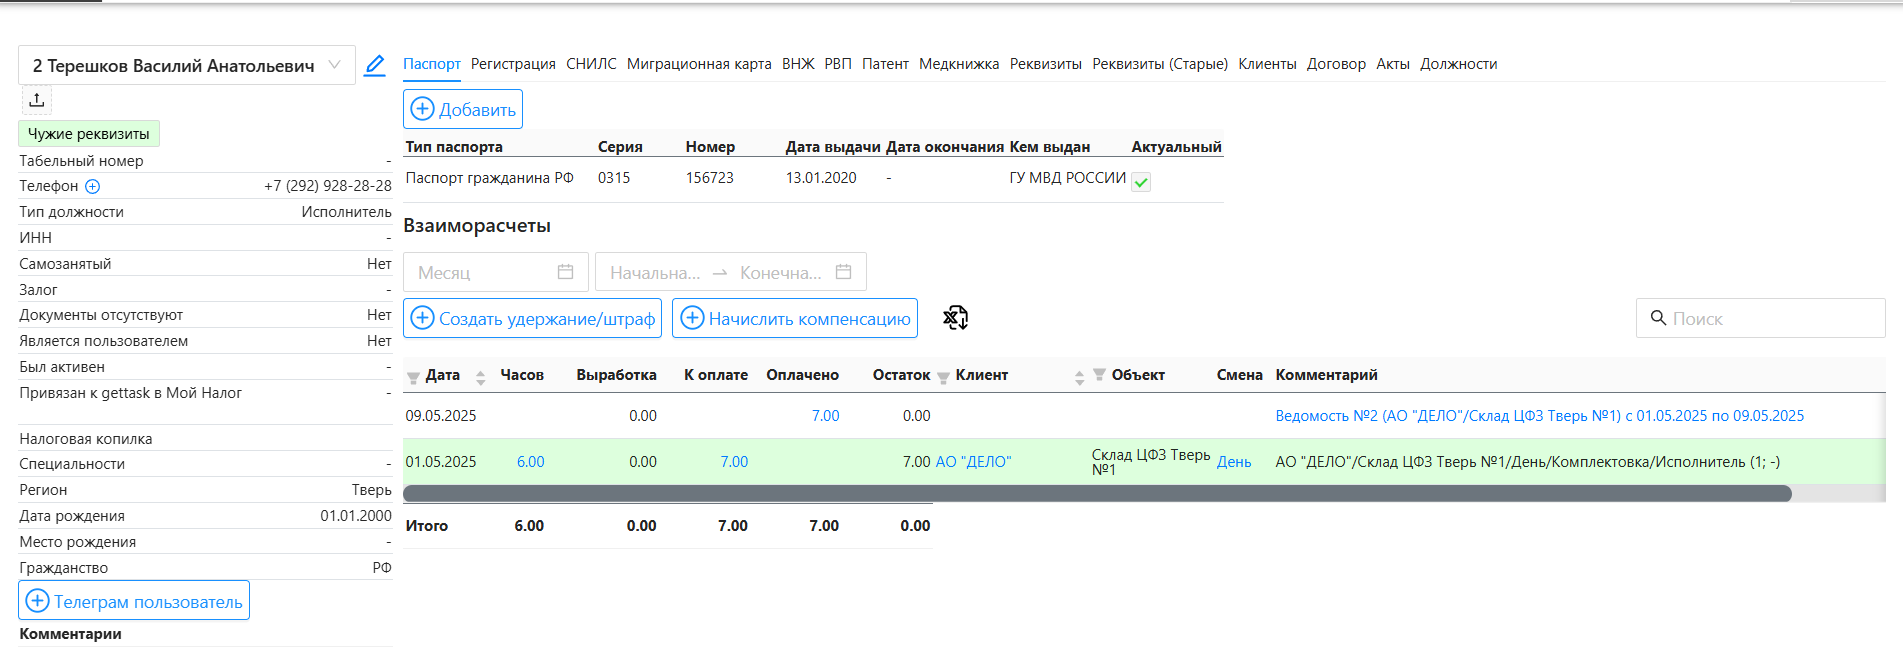Open the date range start field Начальная

pos(655,272)
